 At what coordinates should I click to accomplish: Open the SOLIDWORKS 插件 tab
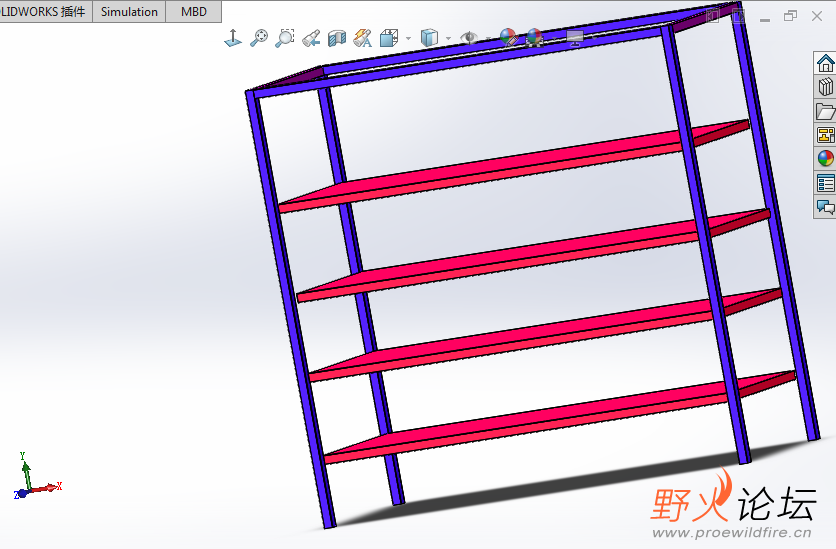pos(46,12)
